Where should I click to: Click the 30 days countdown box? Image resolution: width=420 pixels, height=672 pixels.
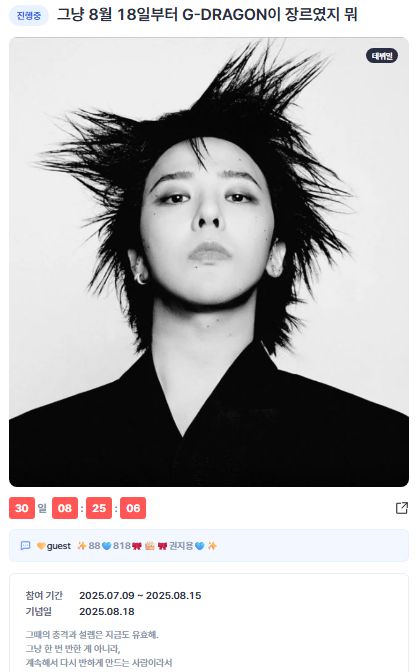point(22,508)
